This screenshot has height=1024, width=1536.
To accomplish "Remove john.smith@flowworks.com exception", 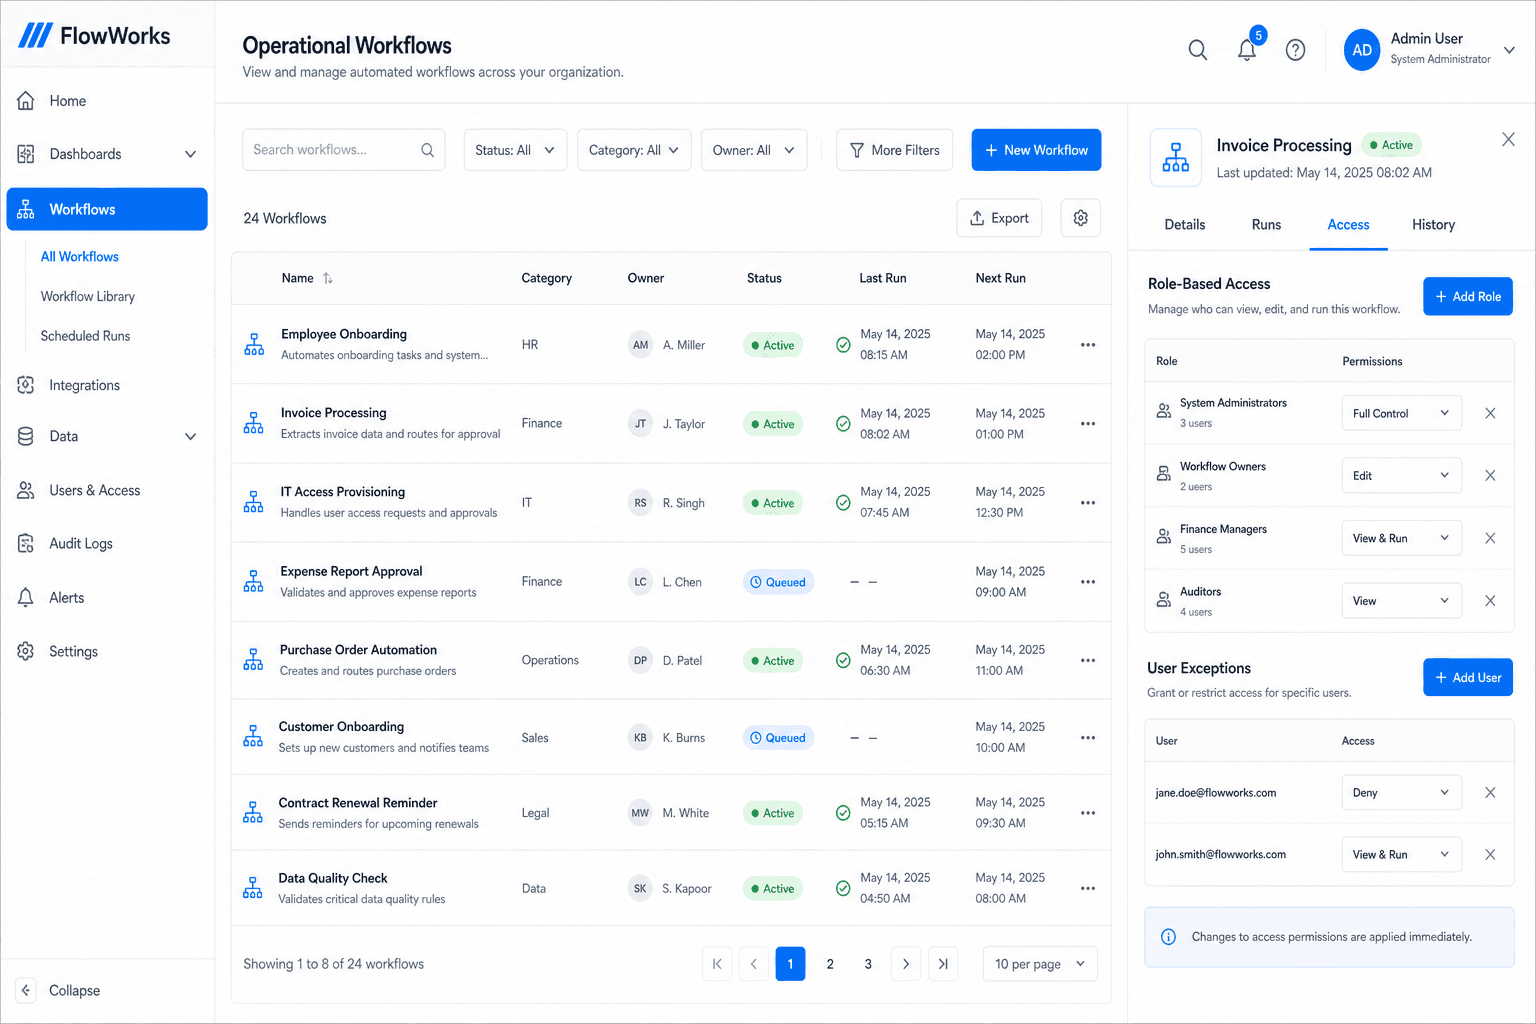I will 1490,855.
